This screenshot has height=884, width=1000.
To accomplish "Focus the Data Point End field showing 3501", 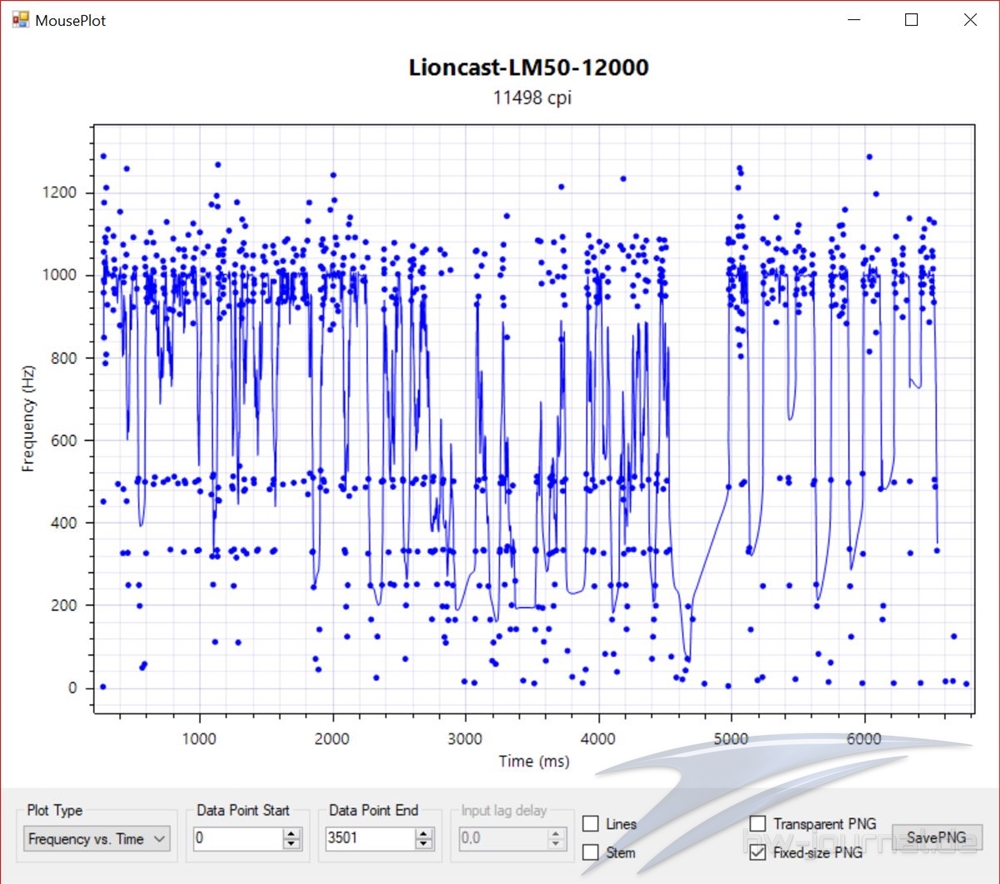I will (371, 838).
